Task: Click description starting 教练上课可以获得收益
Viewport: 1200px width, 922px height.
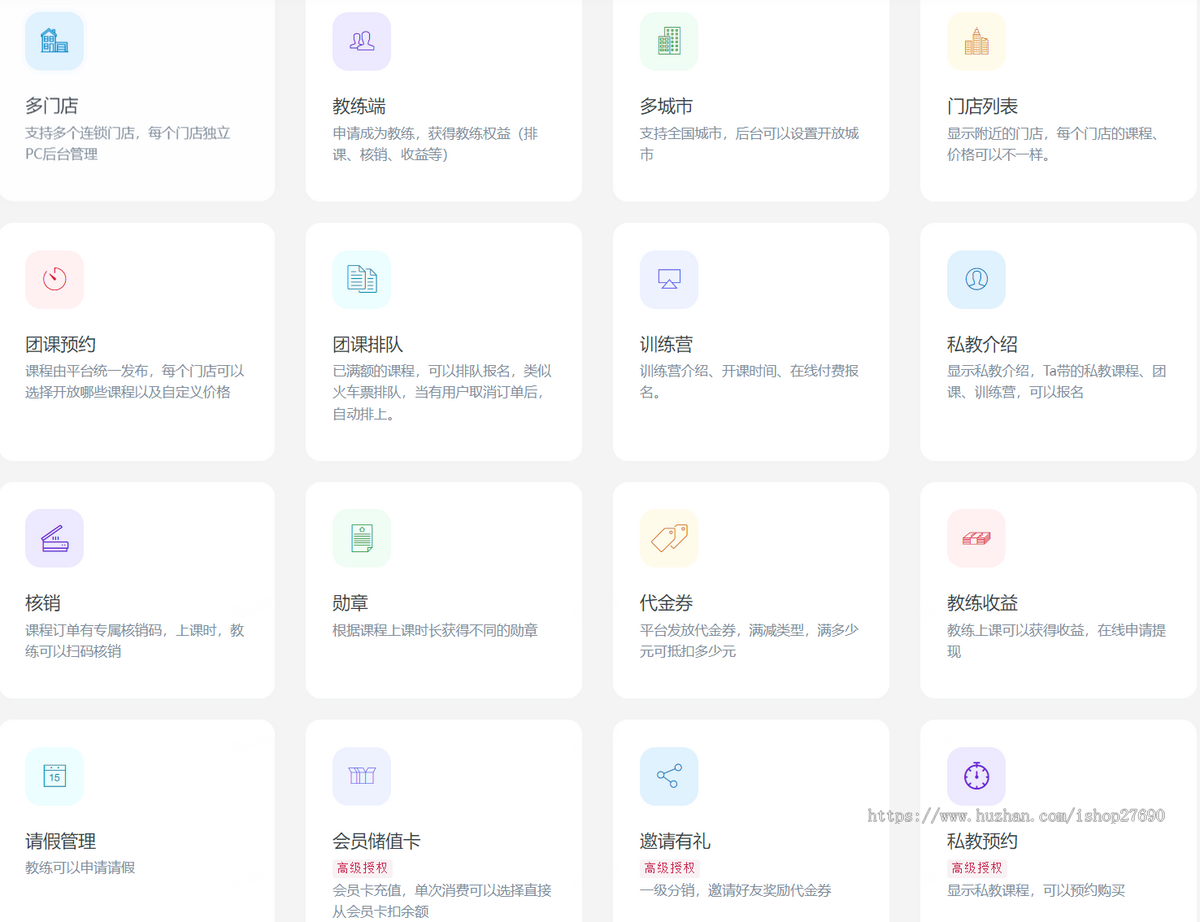Action: (x=1056, y=640)
